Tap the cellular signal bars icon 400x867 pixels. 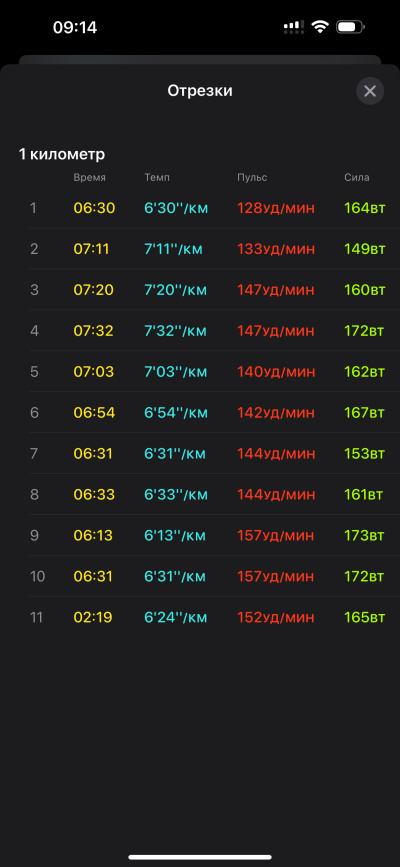pyautogui.click(x=294, y=27)
